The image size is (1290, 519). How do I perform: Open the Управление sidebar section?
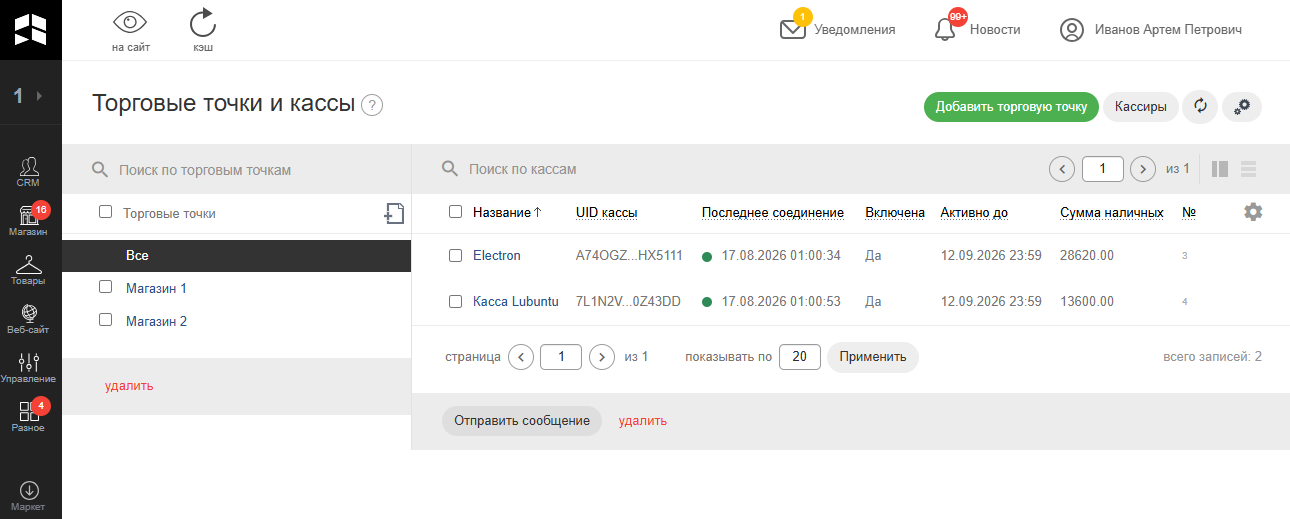[x=28, y=368]
